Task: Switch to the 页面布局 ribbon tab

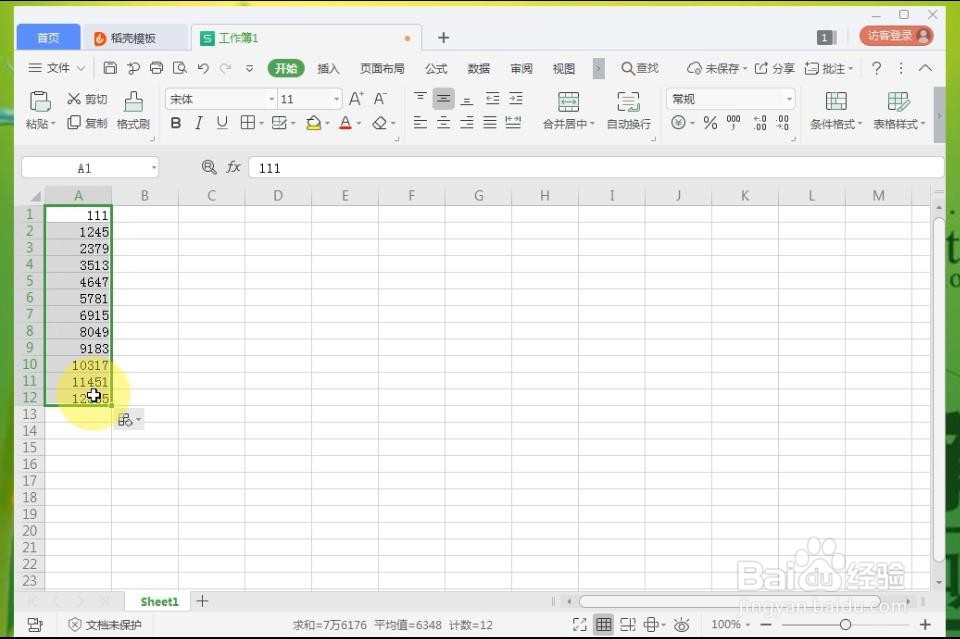Action: [382, 69]
